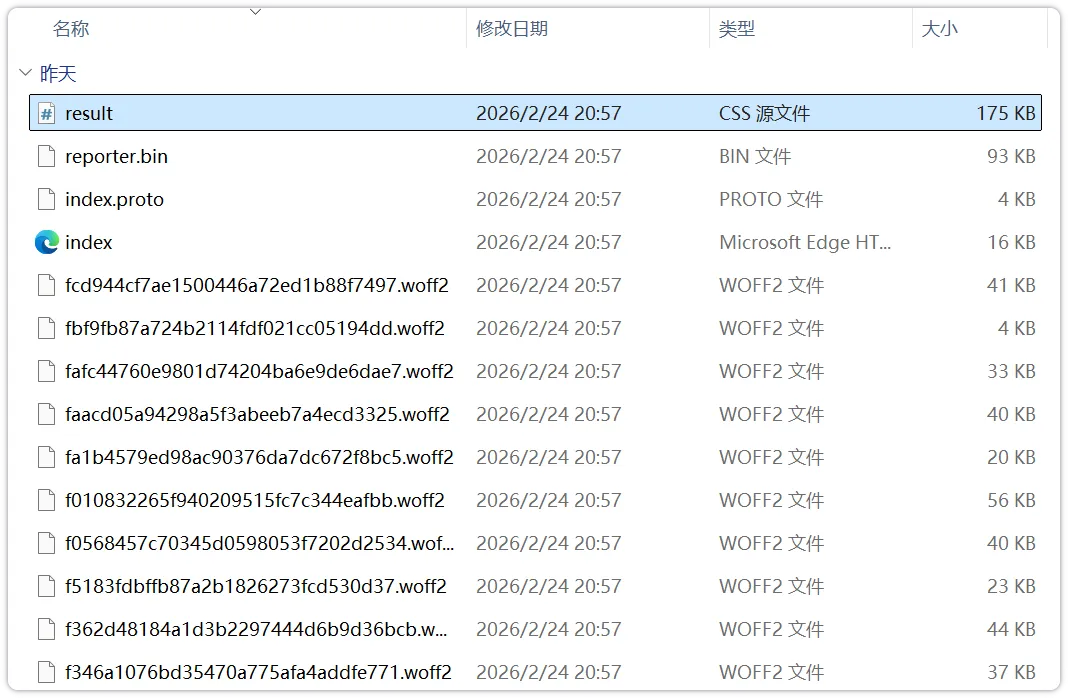
Task: Sort files by the 大小 column header
Action: [x=937, y=29]
